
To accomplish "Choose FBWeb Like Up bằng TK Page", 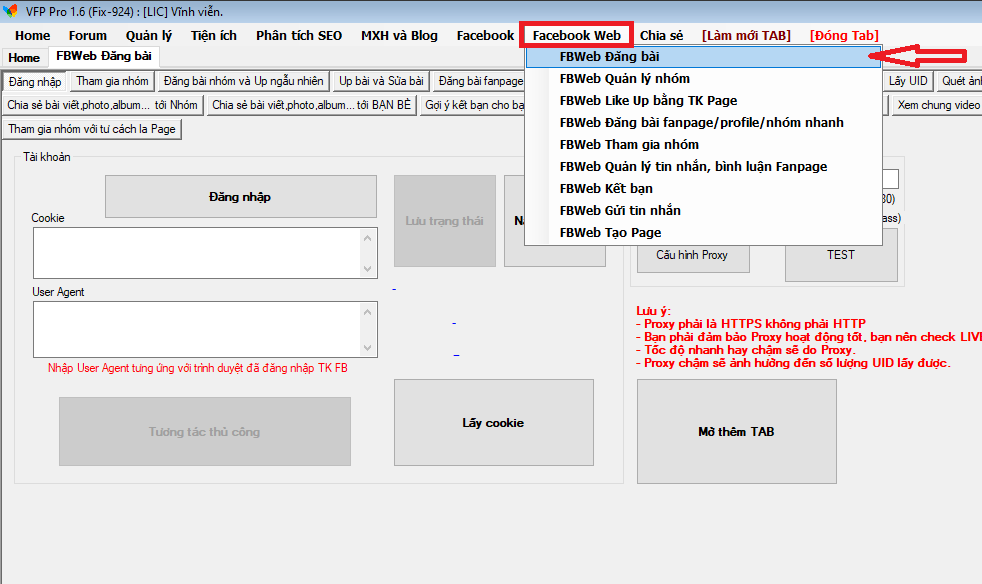I will 648,101.
